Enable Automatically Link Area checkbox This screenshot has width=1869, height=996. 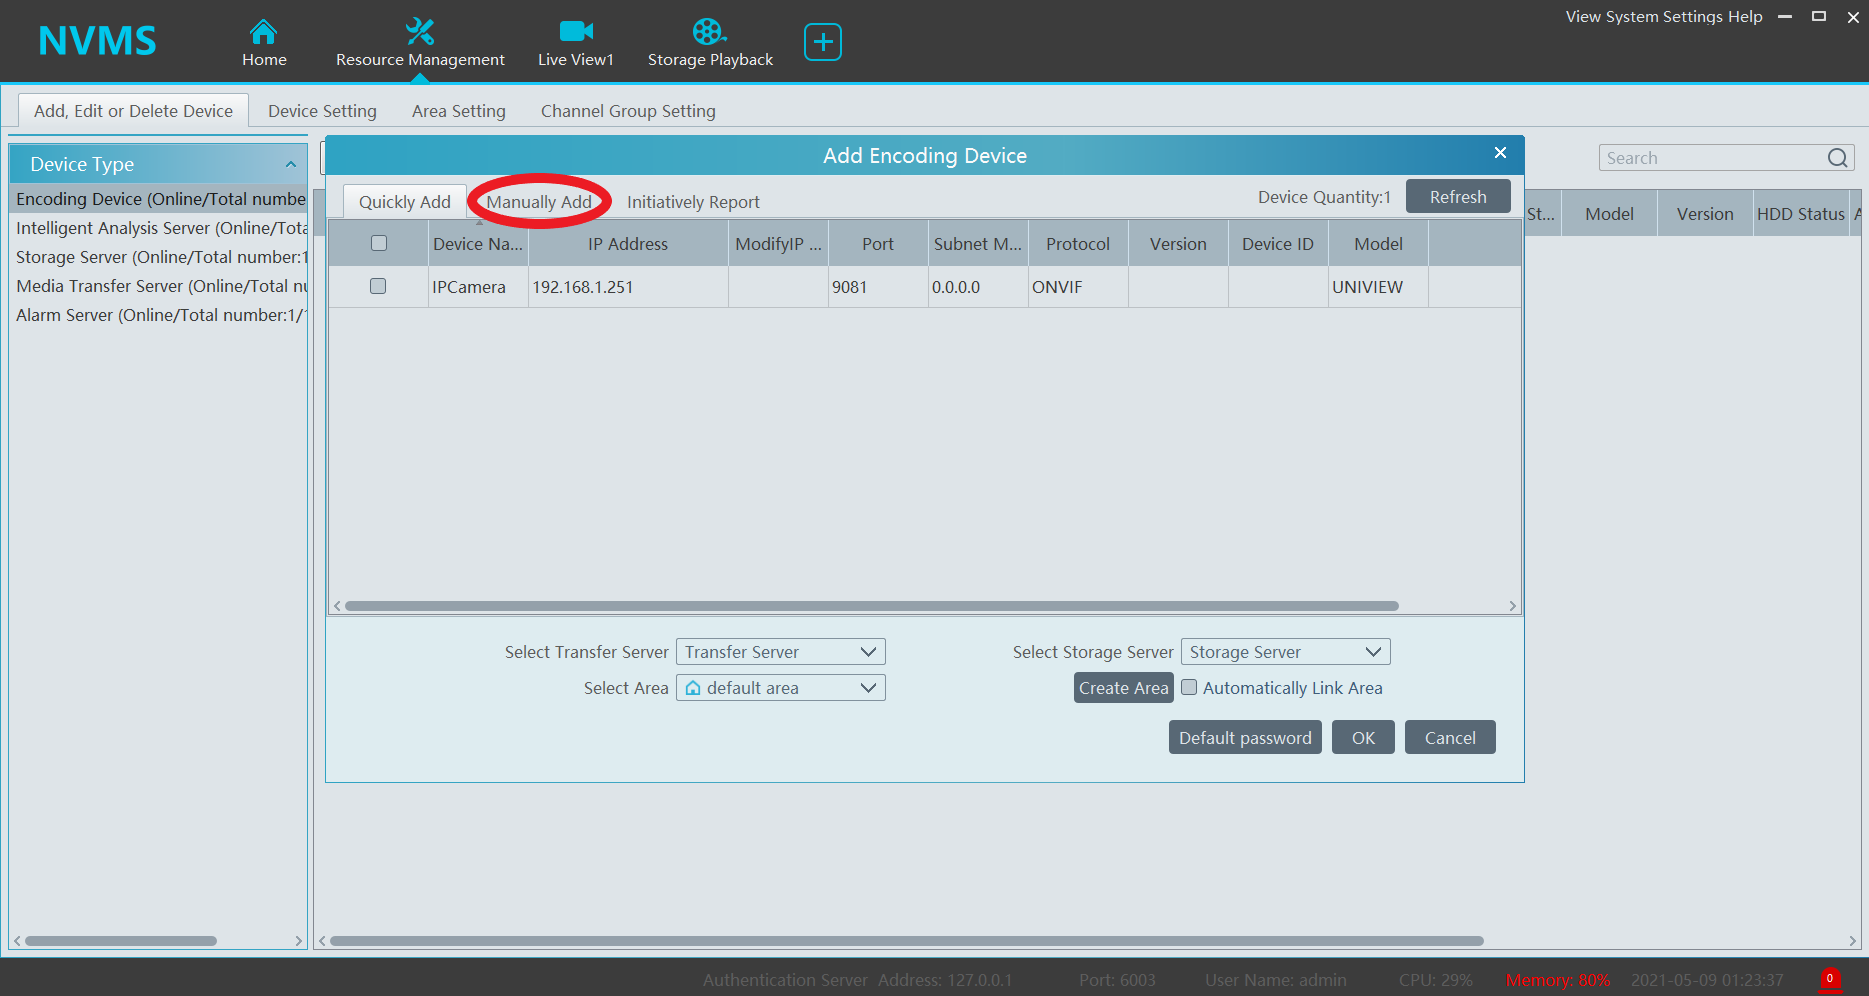pyautogui.click(x=1189, y=687)
